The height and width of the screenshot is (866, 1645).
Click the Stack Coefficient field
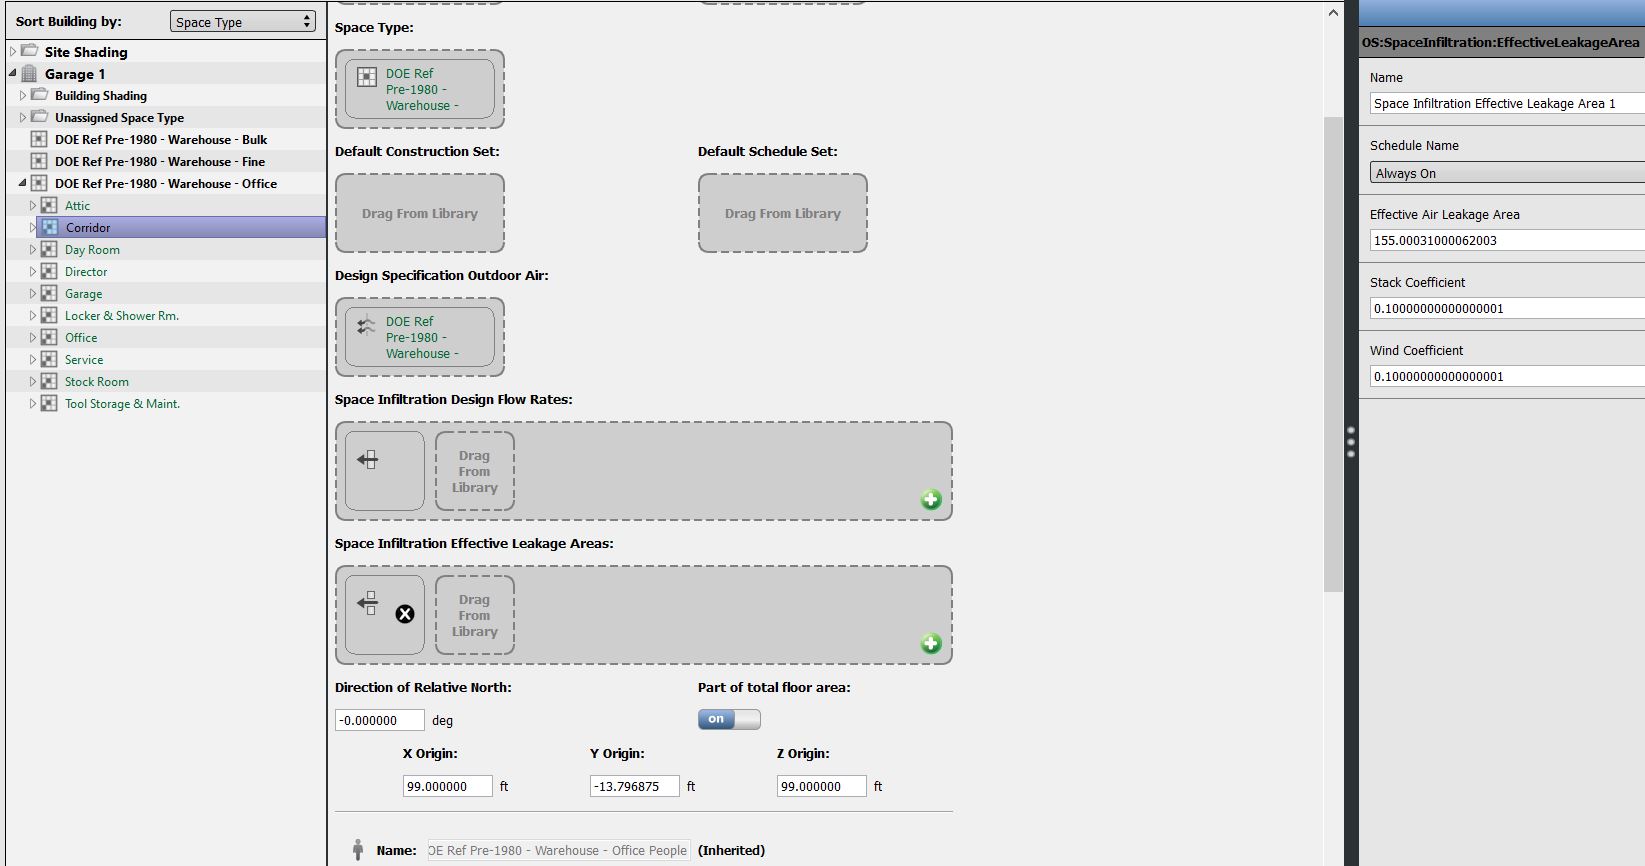1507,308
